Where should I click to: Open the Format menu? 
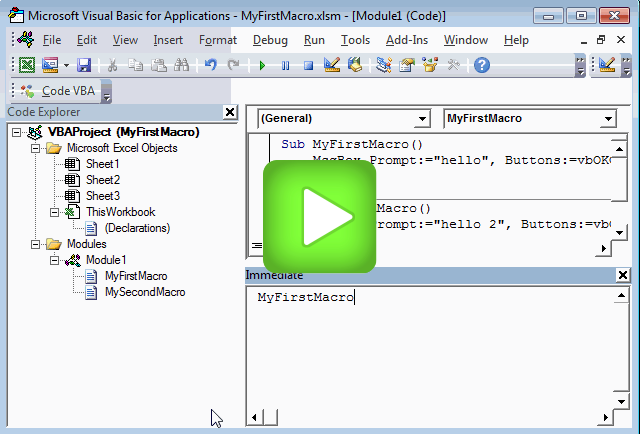tap(218, 40)
